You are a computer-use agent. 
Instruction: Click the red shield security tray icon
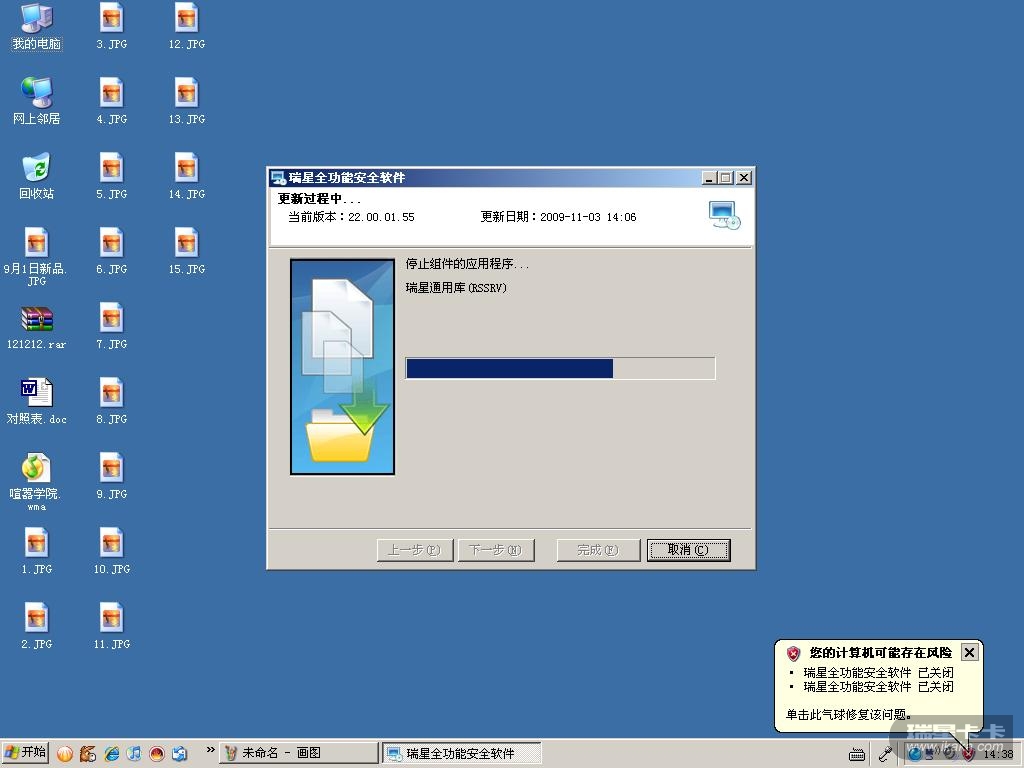click(968, 754)
